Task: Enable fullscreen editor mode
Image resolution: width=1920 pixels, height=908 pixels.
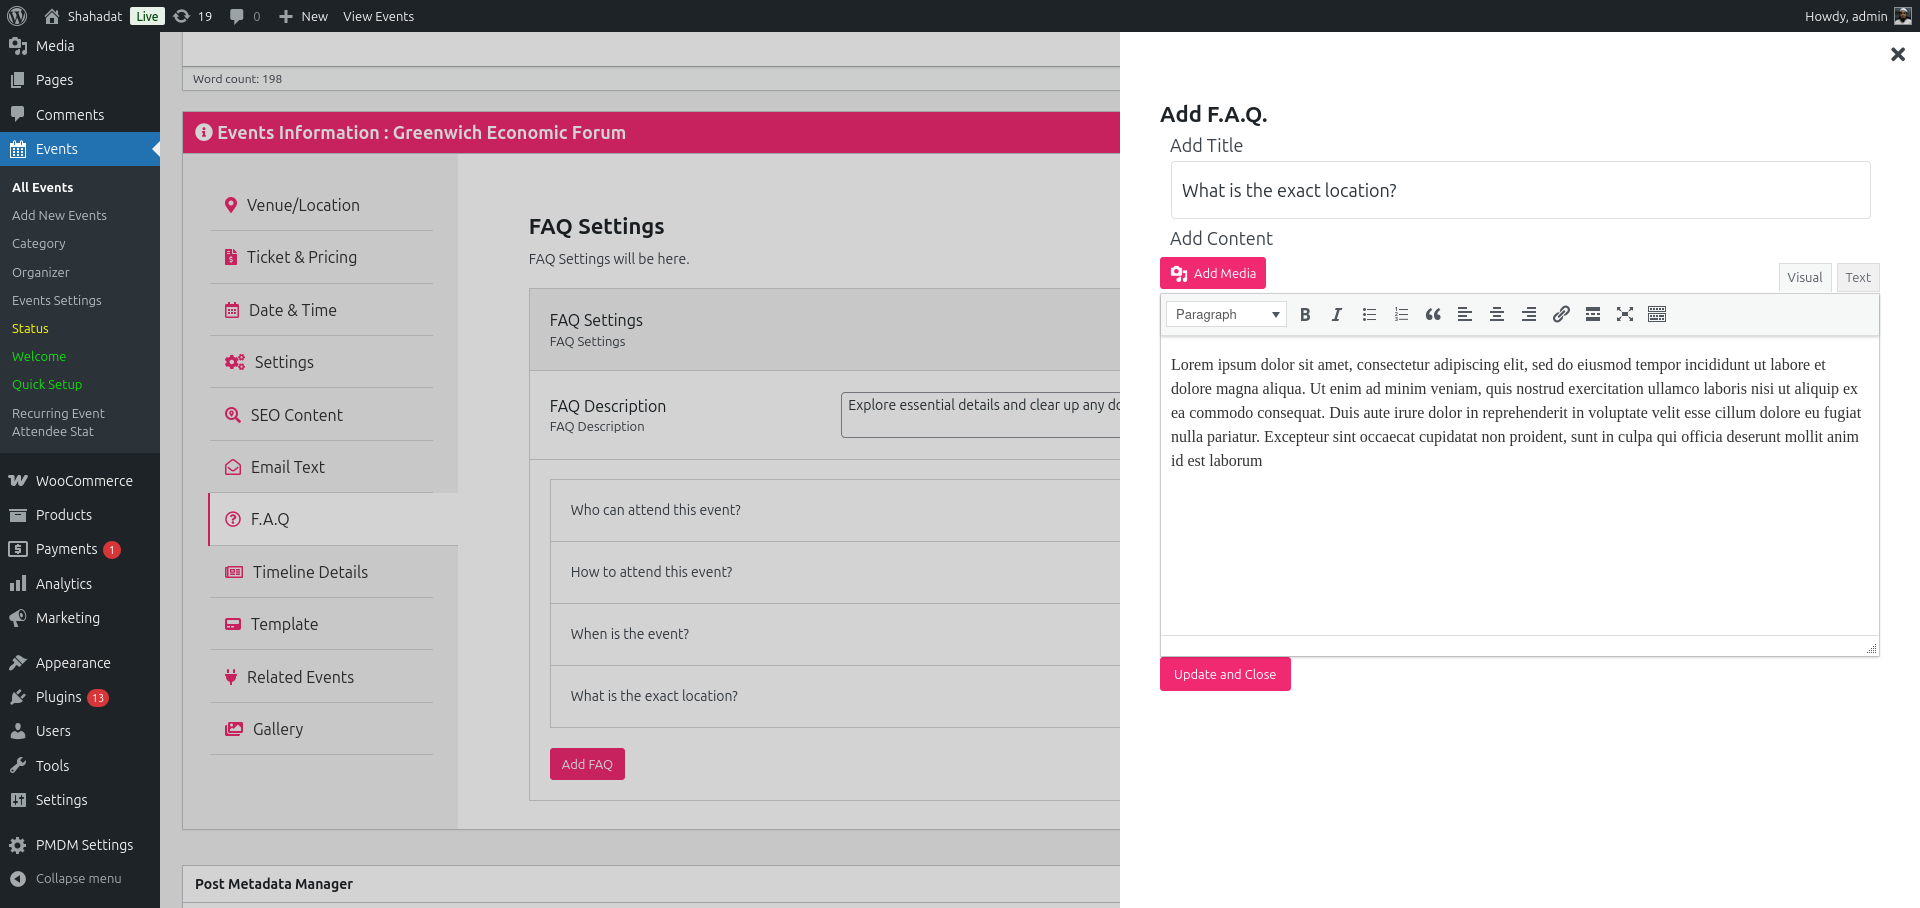Action: pyautogui.click(x=1625, y=314)
